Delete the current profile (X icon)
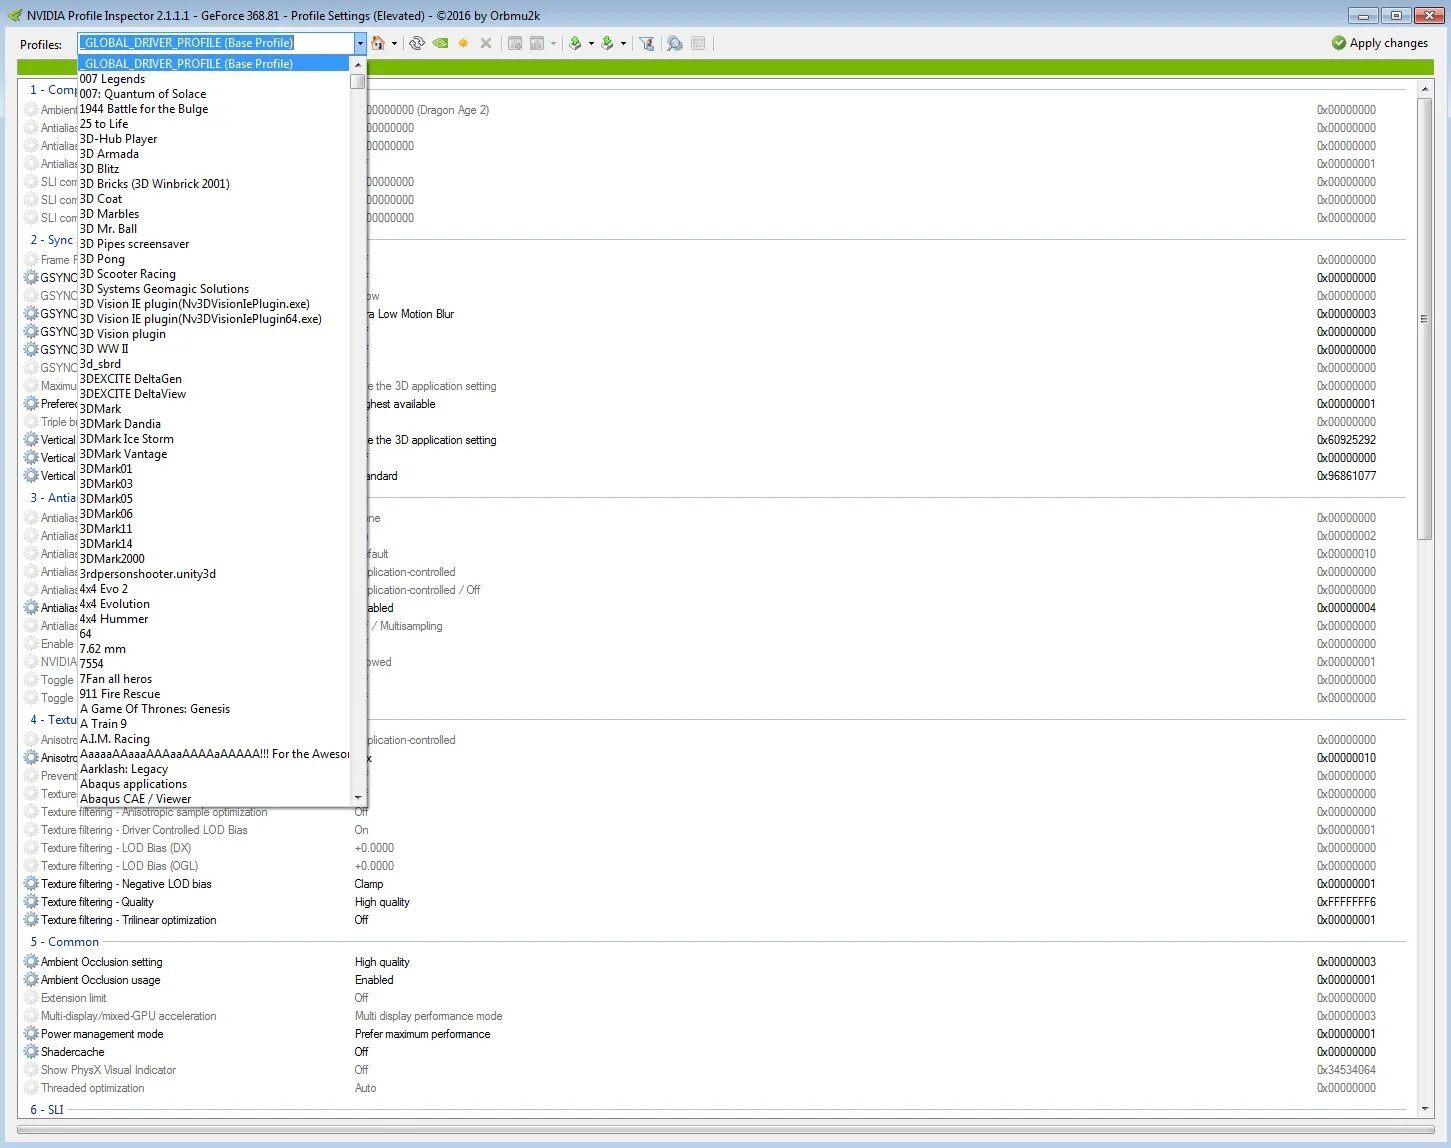The width and height of the screenshot is (1451, 1148). [x=486, y=43]
